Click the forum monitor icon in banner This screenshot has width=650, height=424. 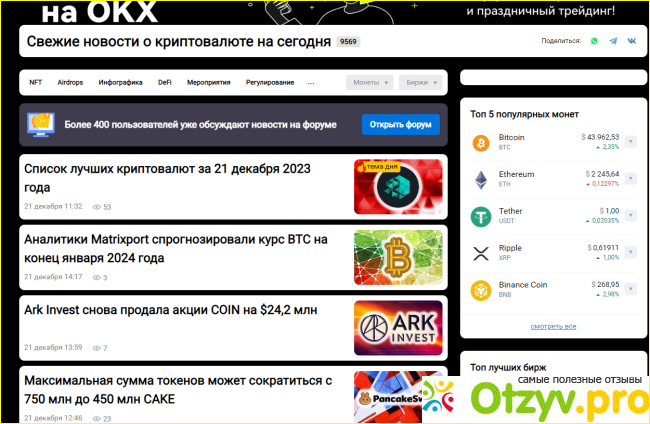pos(41,125)
